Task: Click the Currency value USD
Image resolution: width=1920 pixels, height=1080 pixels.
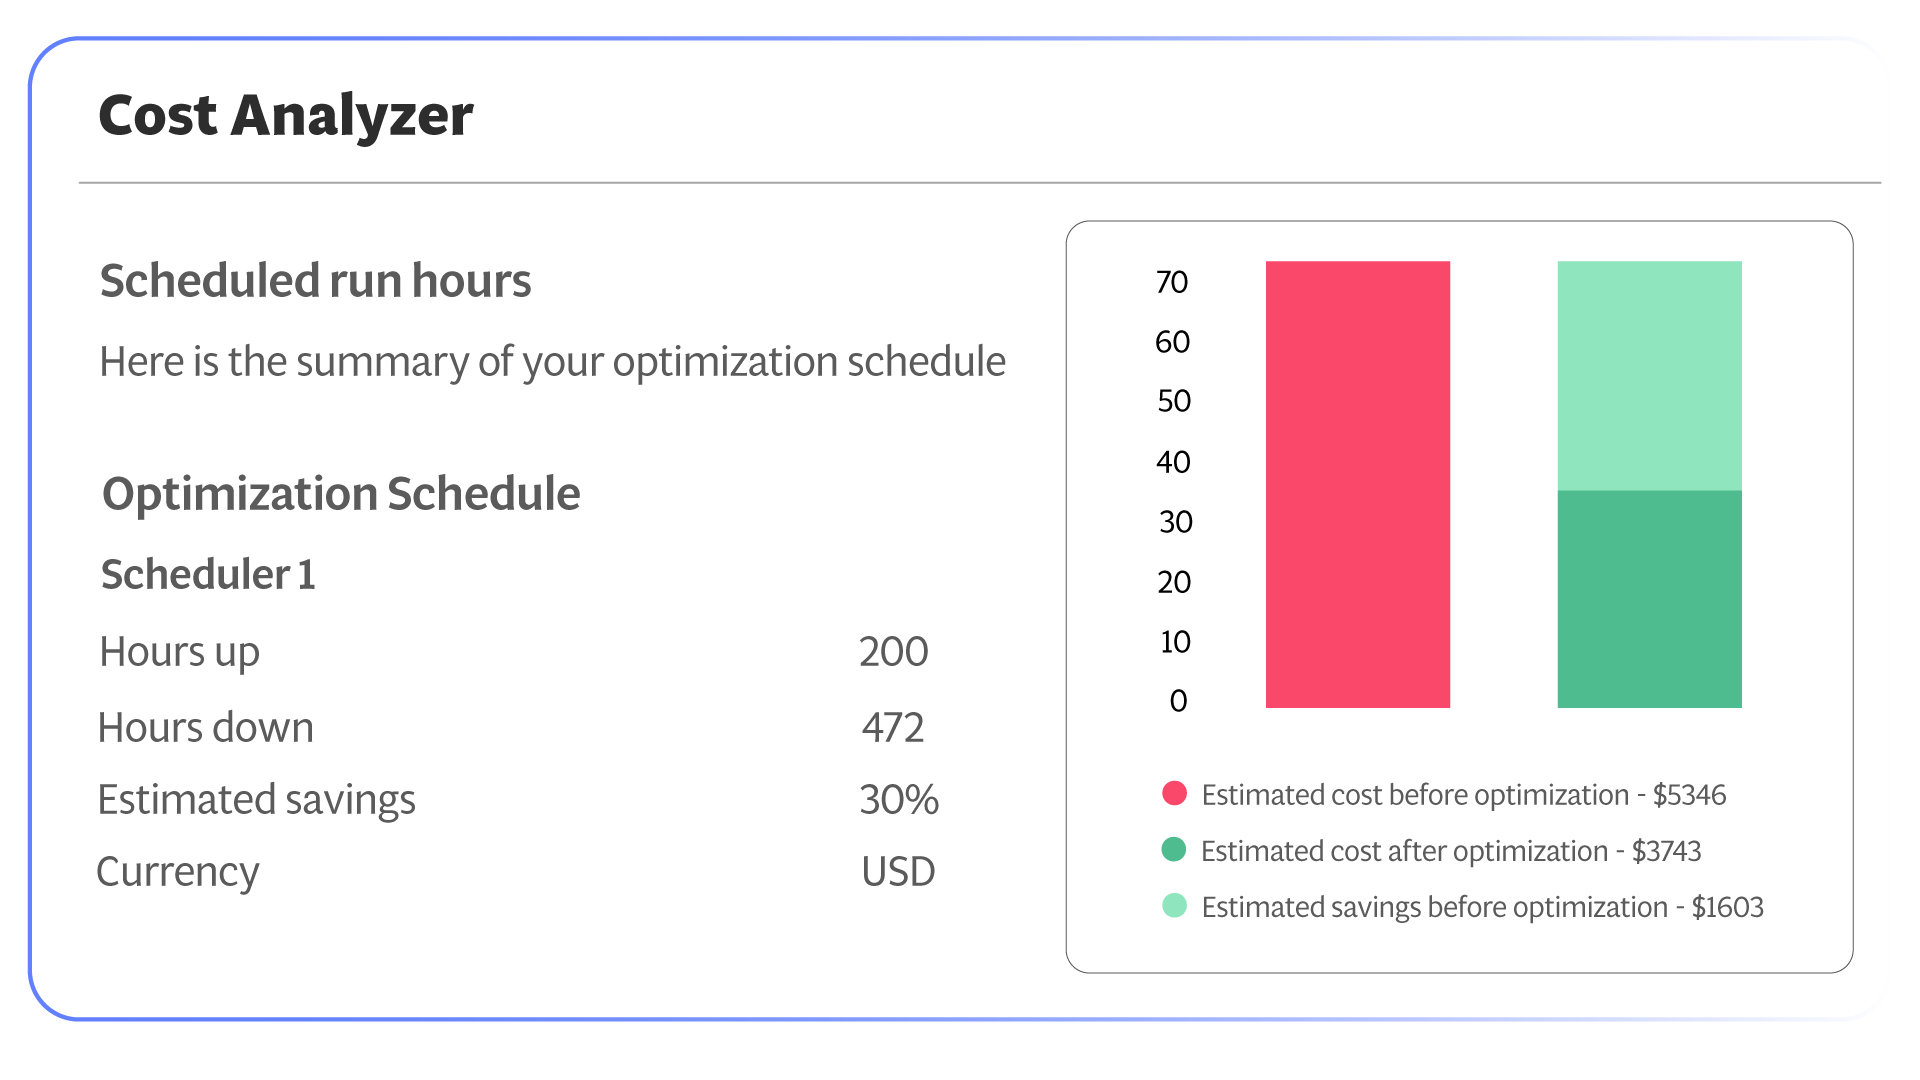Action: [x=898, y=872]
